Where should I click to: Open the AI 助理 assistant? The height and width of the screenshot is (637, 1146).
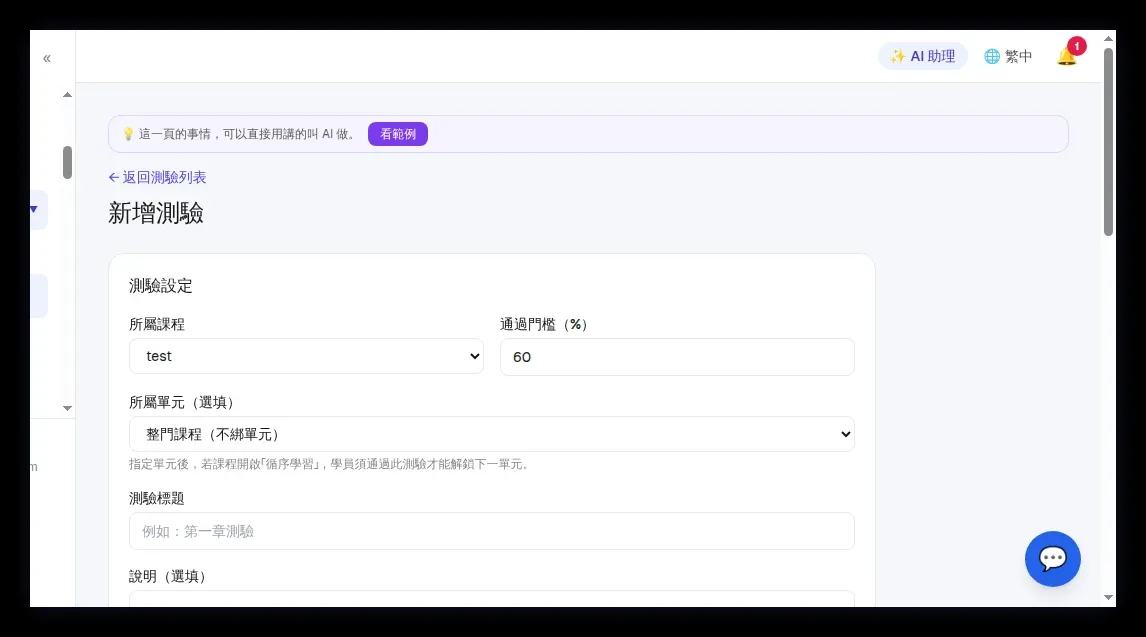(x=922, y=56)
